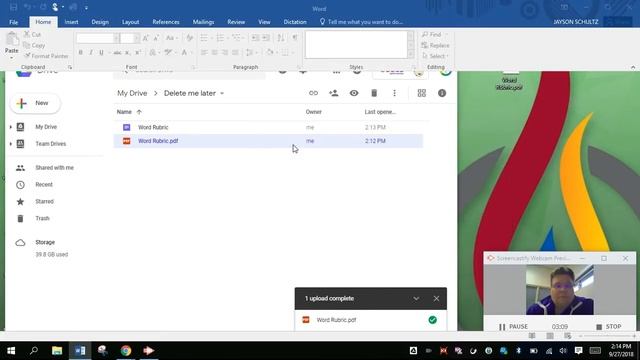The image size is (640, 360).
Task: Switch to the View tab
Action: pos(264,22)
